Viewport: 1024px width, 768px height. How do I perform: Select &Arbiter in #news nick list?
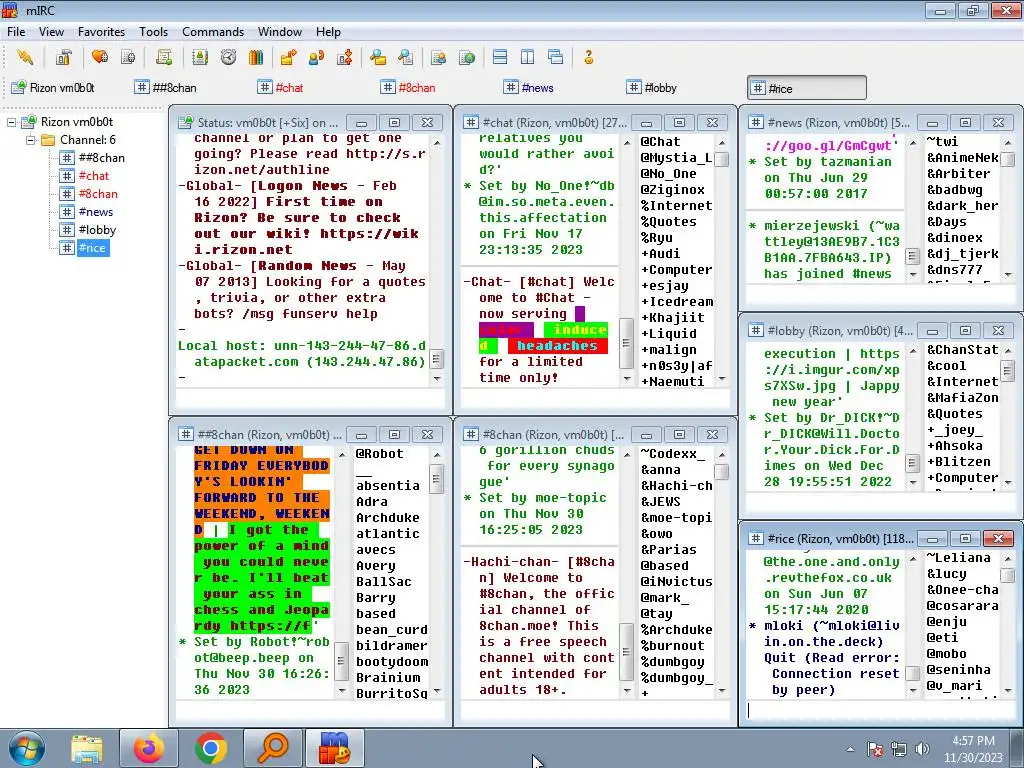click(958, 174)
